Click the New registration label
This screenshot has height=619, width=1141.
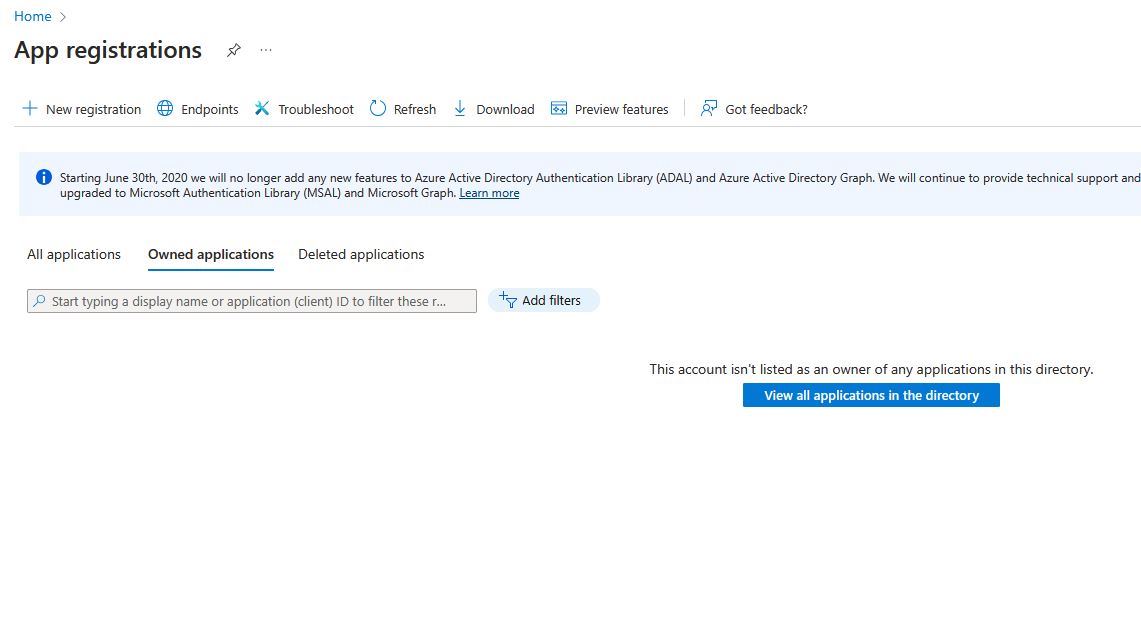(x=93, y=109)
